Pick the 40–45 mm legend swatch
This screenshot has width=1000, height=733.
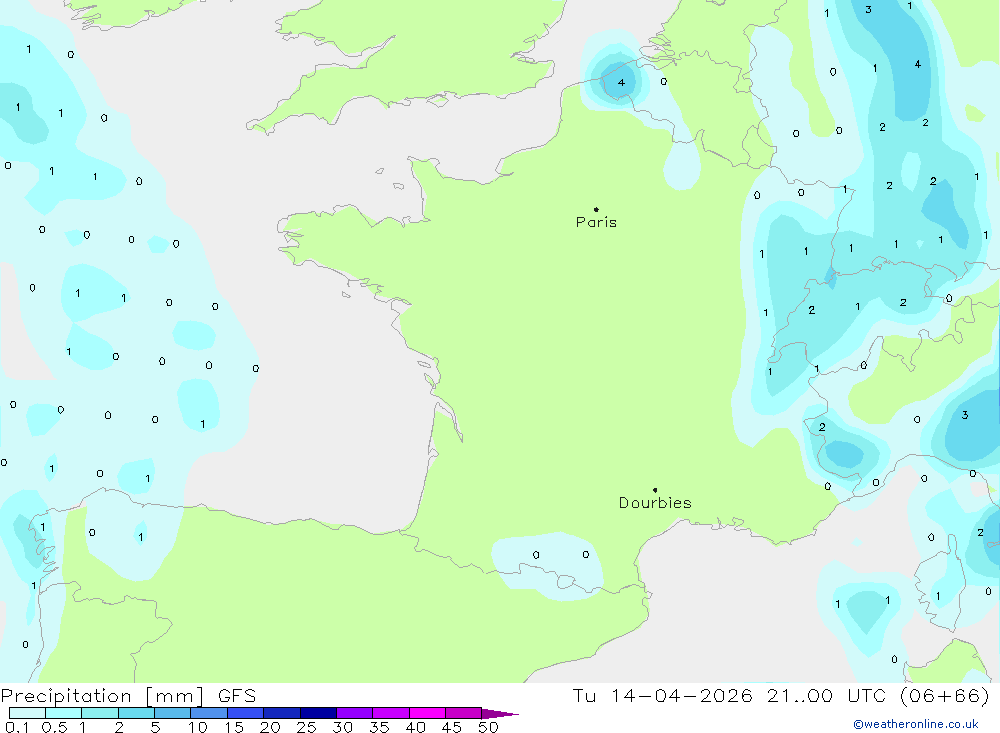point(427,713)
